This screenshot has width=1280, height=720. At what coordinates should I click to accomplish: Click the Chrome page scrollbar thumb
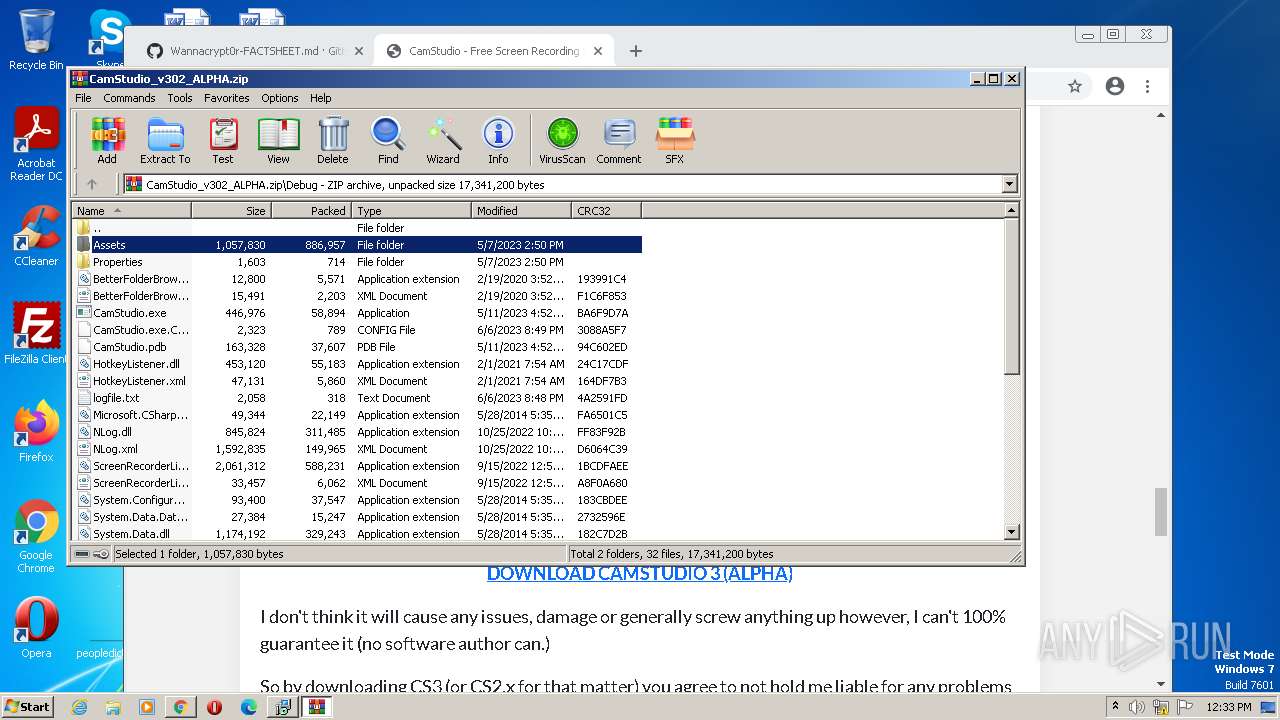[x=1161, y=512]
